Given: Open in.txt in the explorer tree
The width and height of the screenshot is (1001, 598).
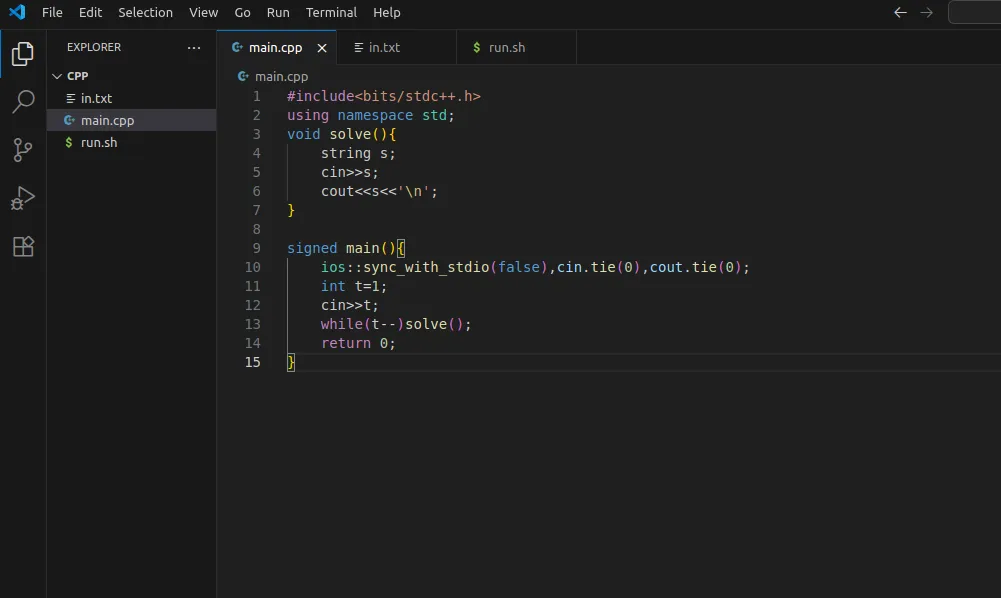Looking at the screenshot, I should click(131, 98).
